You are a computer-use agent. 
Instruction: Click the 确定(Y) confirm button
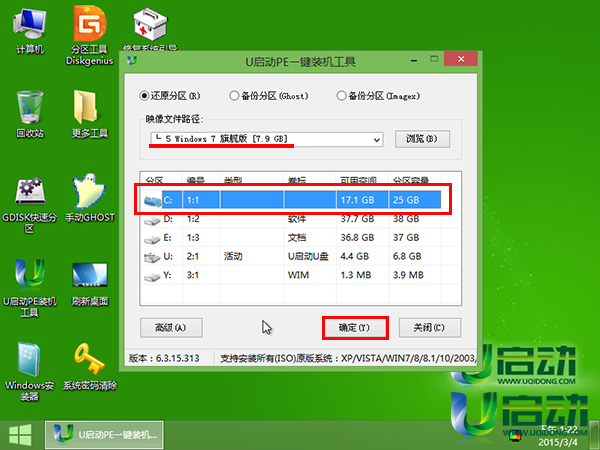tap(355, 328)
